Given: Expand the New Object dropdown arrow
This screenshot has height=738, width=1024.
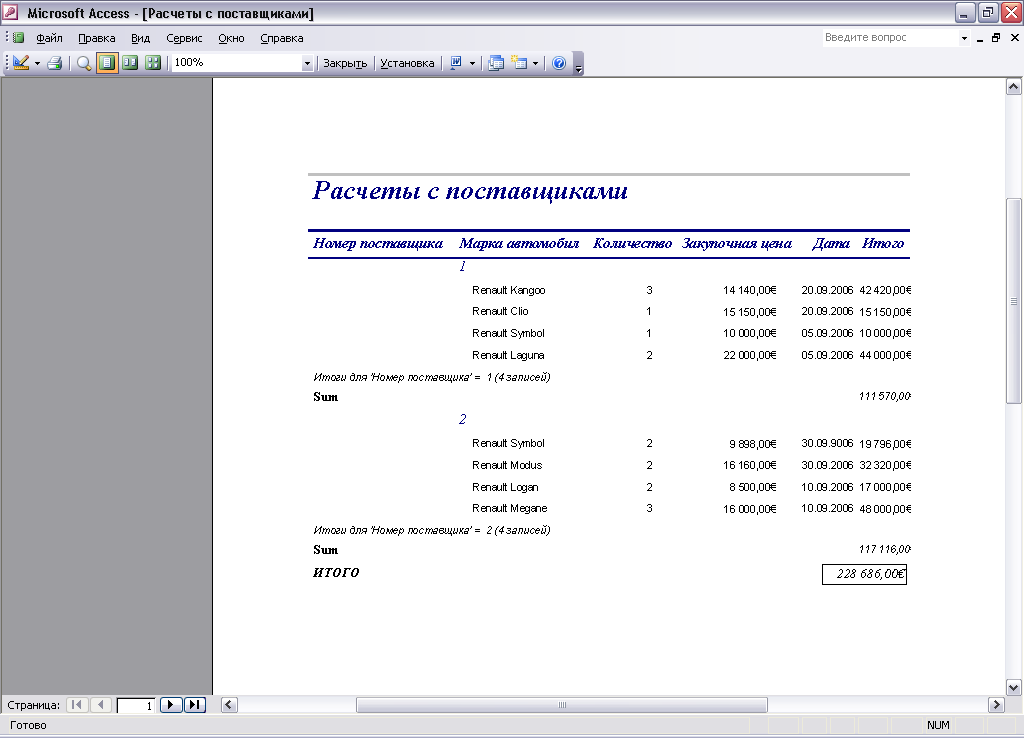Looking at the screenshot, I should pyautogui.click(x=536, y=63).
